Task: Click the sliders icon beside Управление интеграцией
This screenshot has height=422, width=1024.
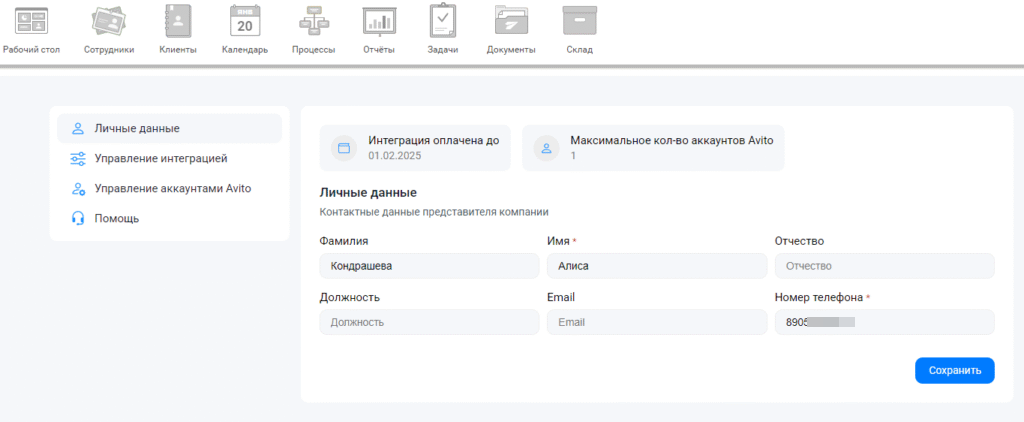Action: (78, 159)
